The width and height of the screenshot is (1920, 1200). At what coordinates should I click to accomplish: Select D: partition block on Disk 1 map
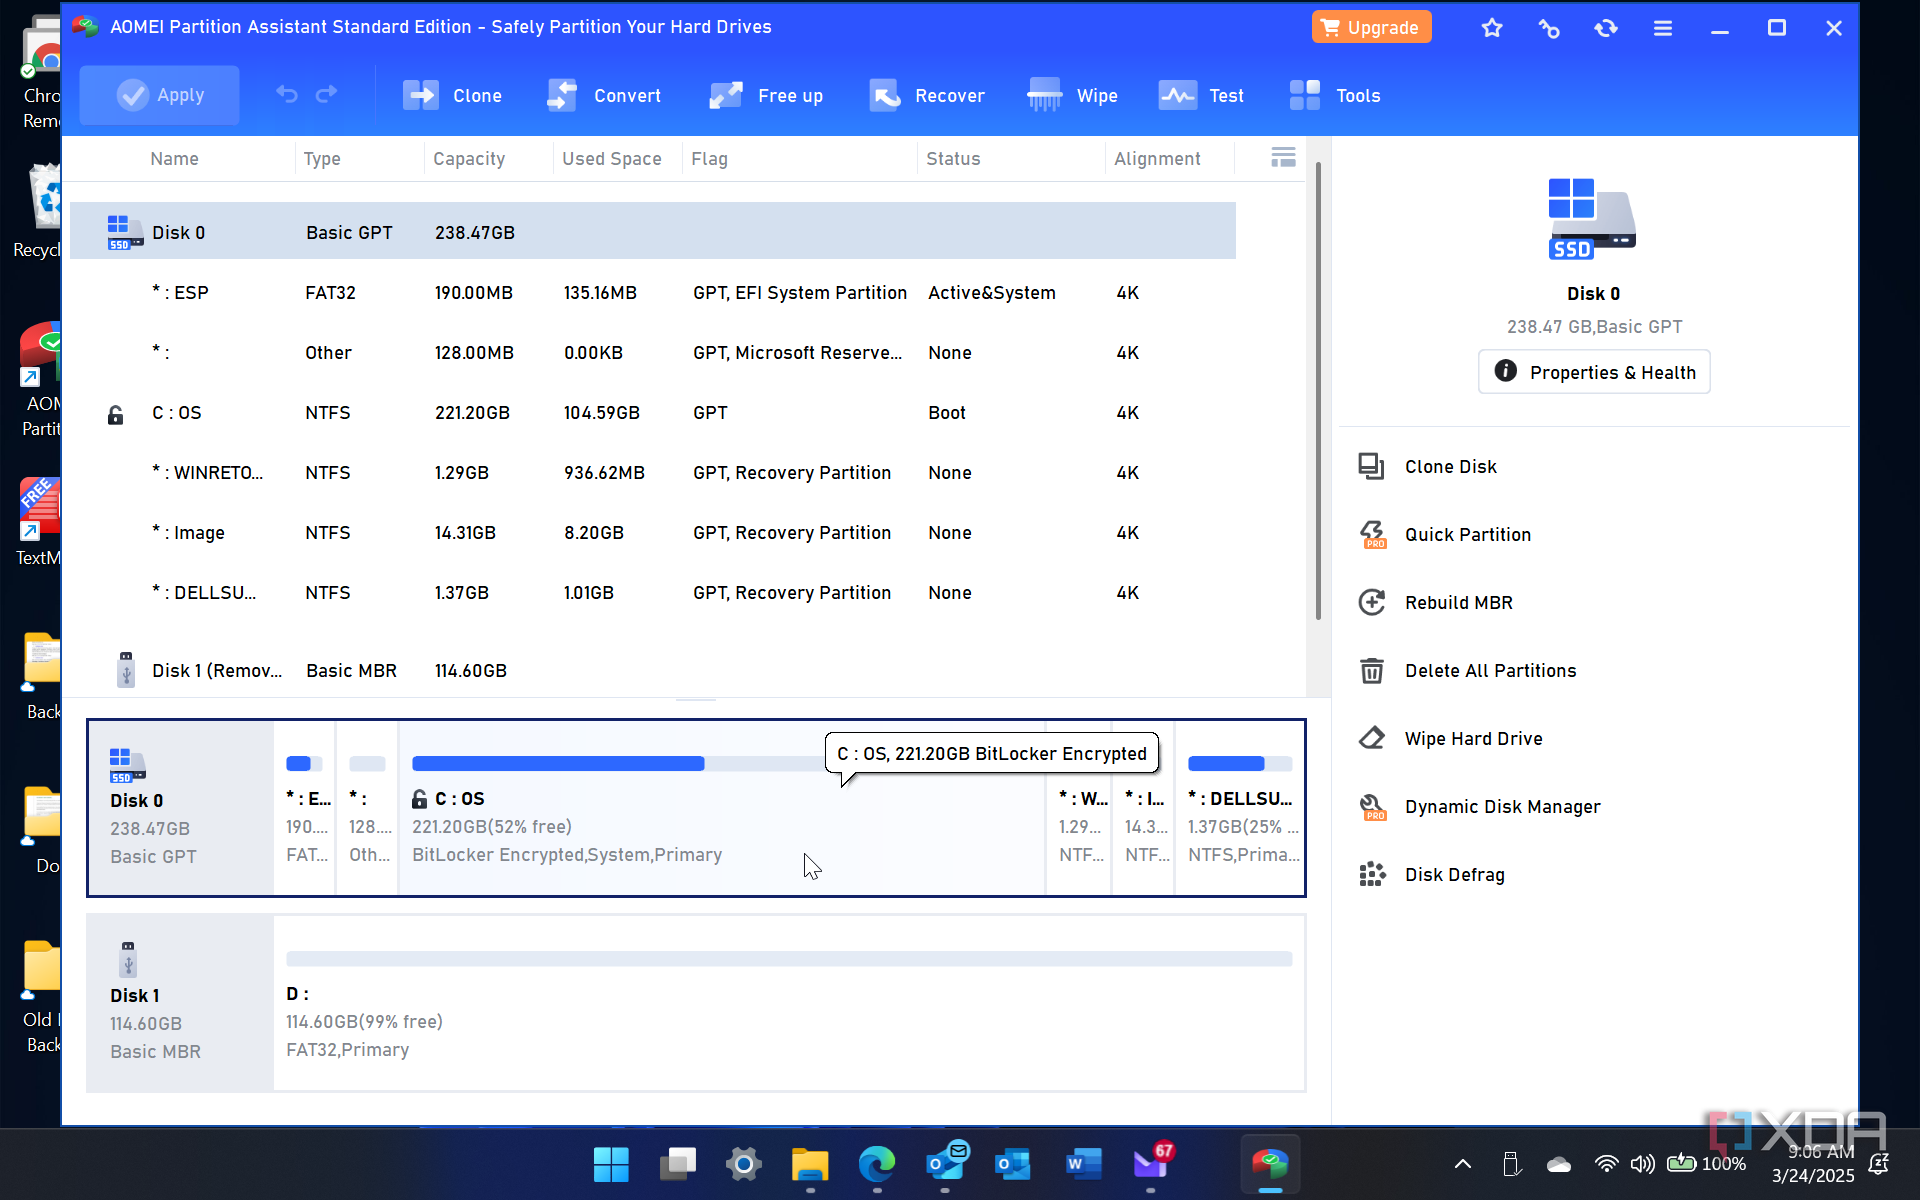pos(789,1004)
